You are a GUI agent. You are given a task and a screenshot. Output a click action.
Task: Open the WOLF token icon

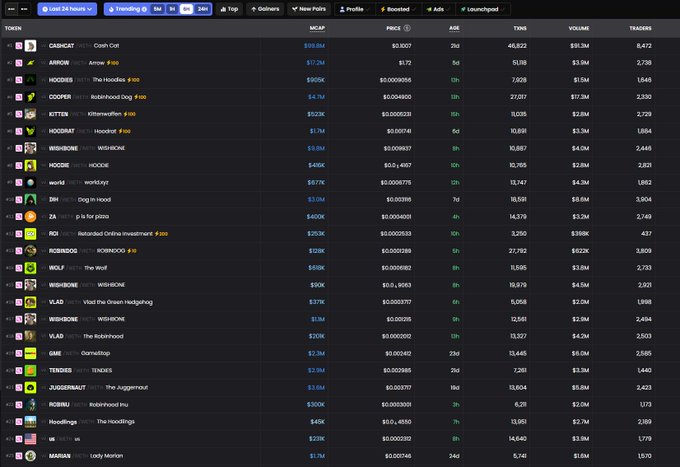(x=30, y=268)
